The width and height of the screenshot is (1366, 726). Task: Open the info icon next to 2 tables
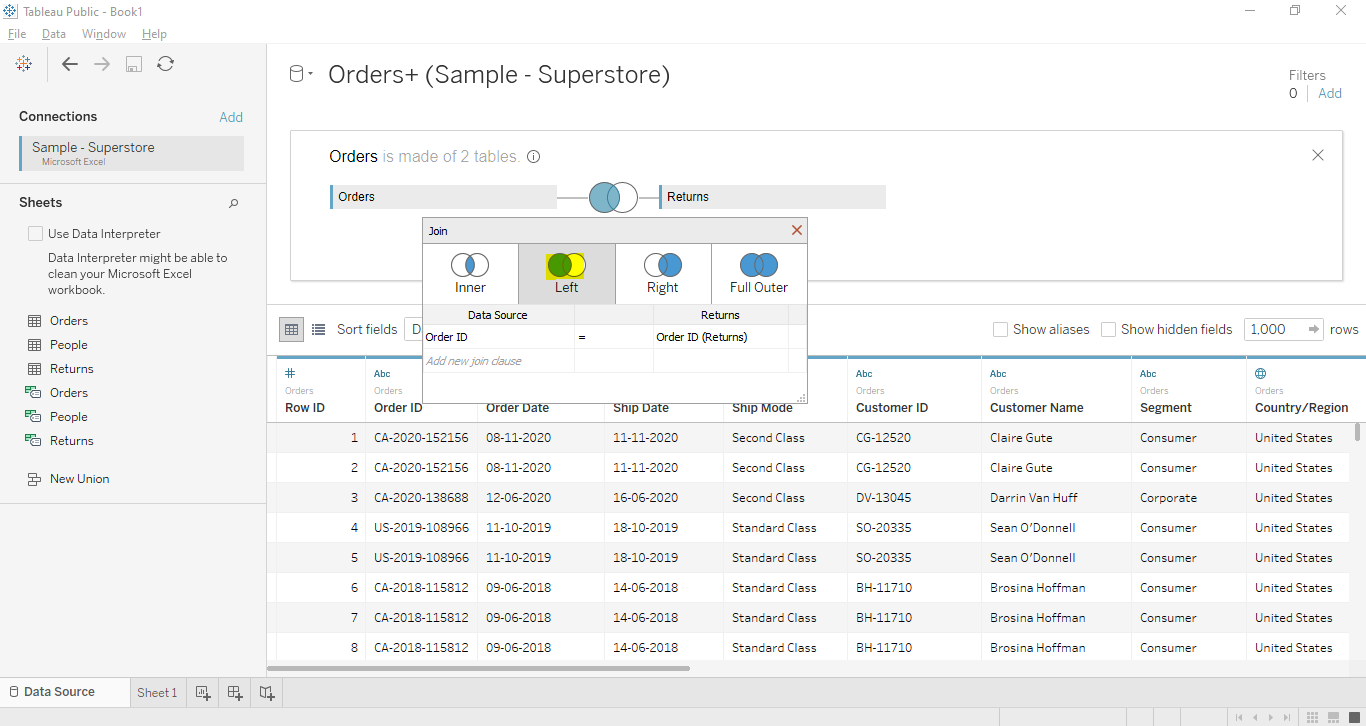[534, 157]
